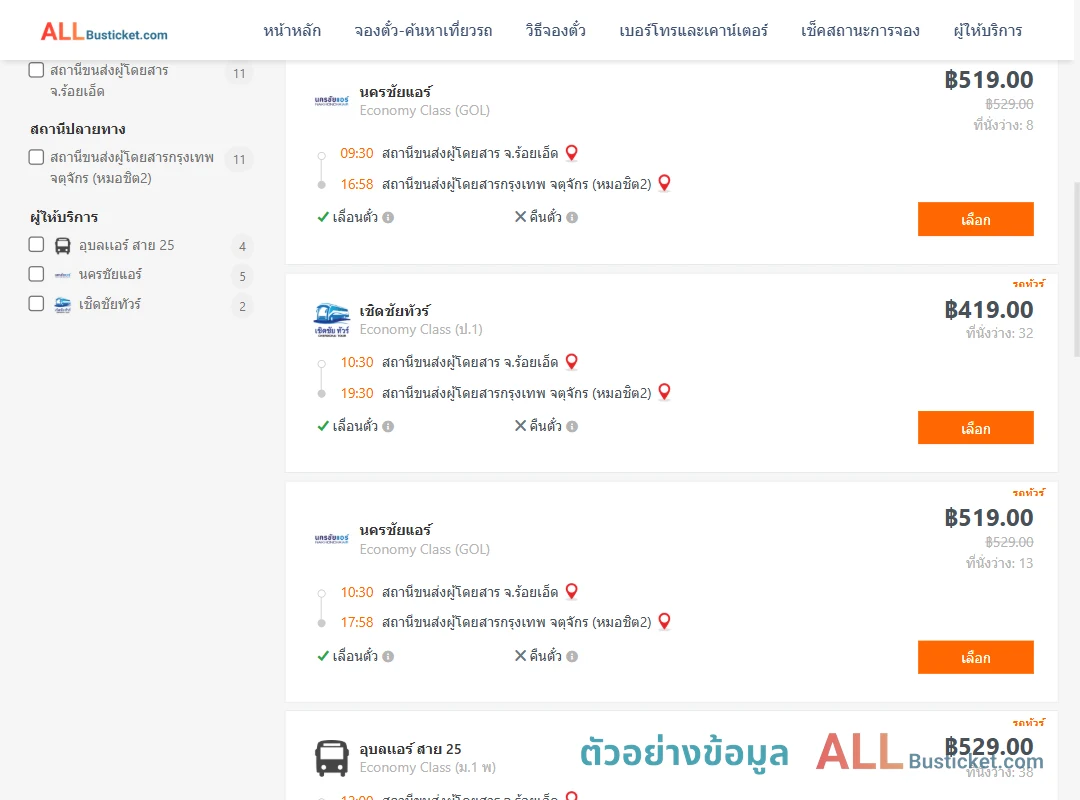Open เลื่อนตั๋ว info icon on เชิดชัยทัวร์ trip
Image resolution: width=1080 pixels, height=800 pixels.
tap(388, 427)
